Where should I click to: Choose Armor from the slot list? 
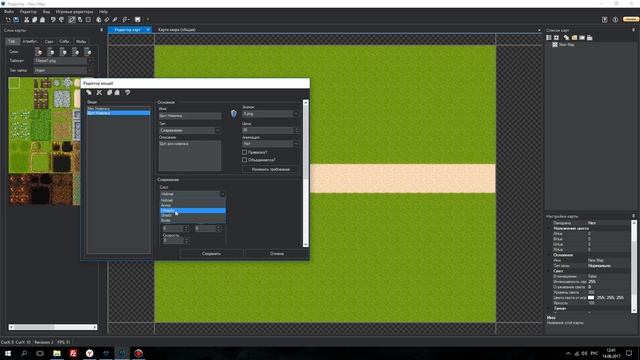(193, 205)
